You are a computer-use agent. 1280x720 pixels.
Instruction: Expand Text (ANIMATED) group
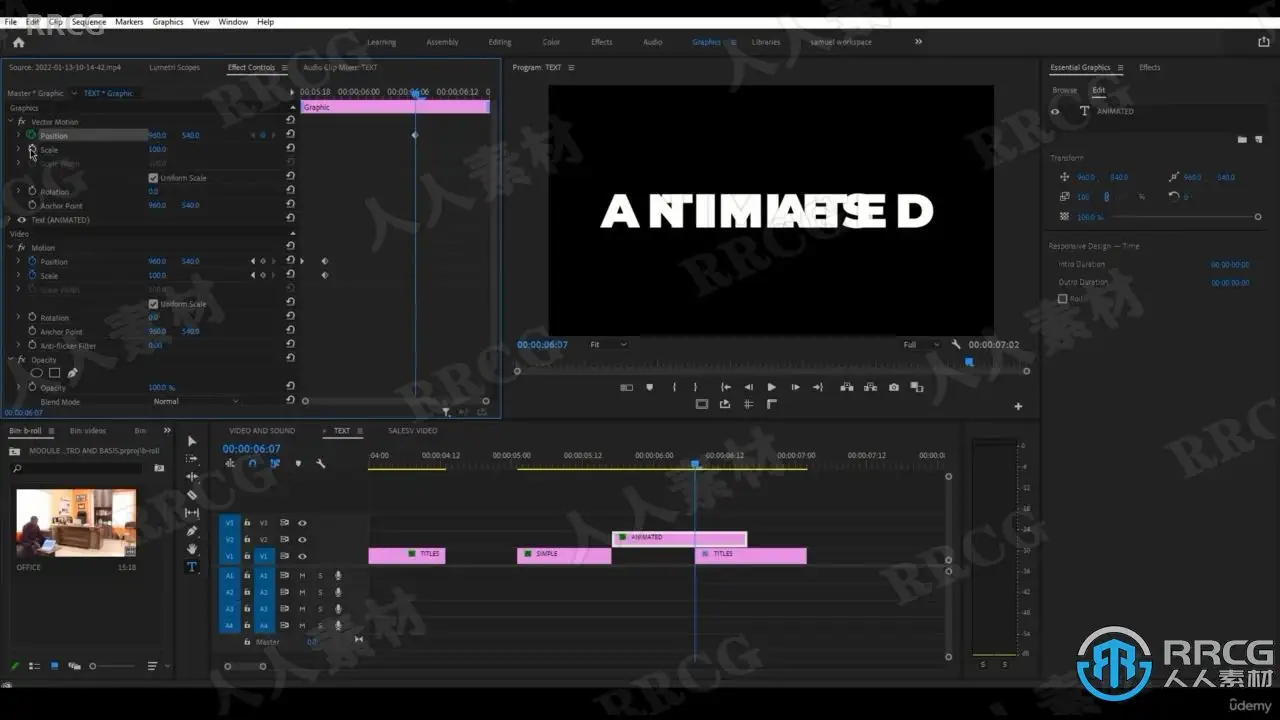(x=9, y=220)
